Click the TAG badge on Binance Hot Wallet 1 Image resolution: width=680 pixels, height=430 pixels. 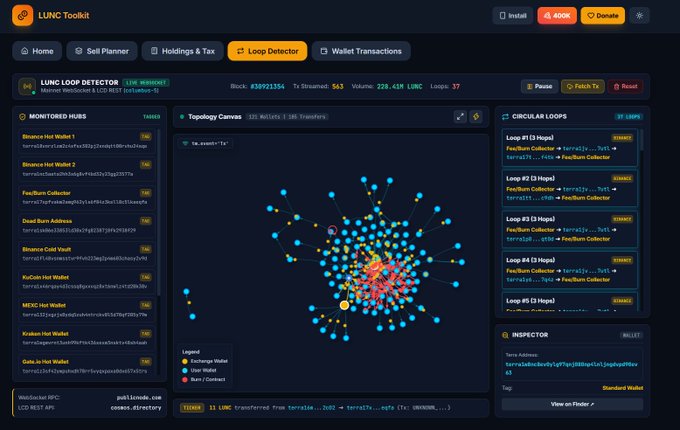(x=146, y=137)
